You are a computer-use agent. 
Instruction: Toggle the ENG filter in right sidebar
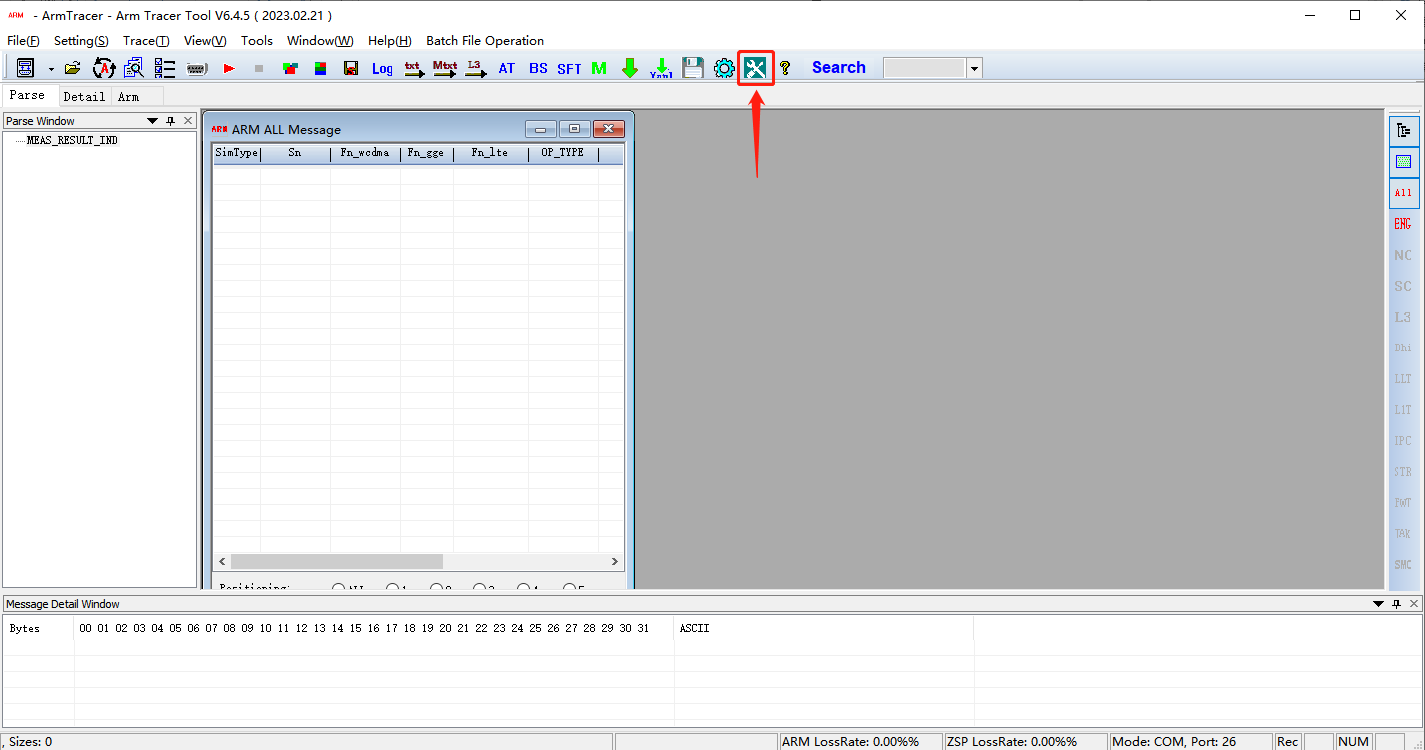[x=1403, y=224]
